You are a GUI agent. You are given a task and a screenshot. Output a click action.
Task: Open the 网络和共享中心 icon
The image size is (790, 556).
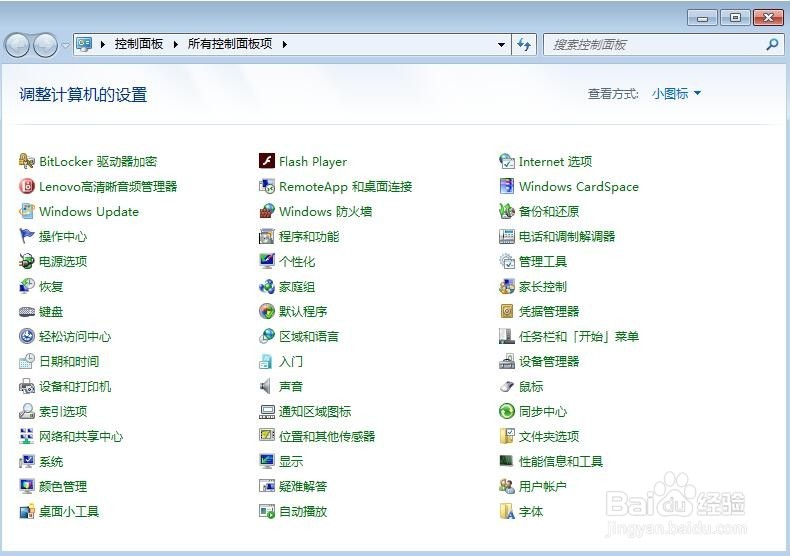(x=27, y=436)
